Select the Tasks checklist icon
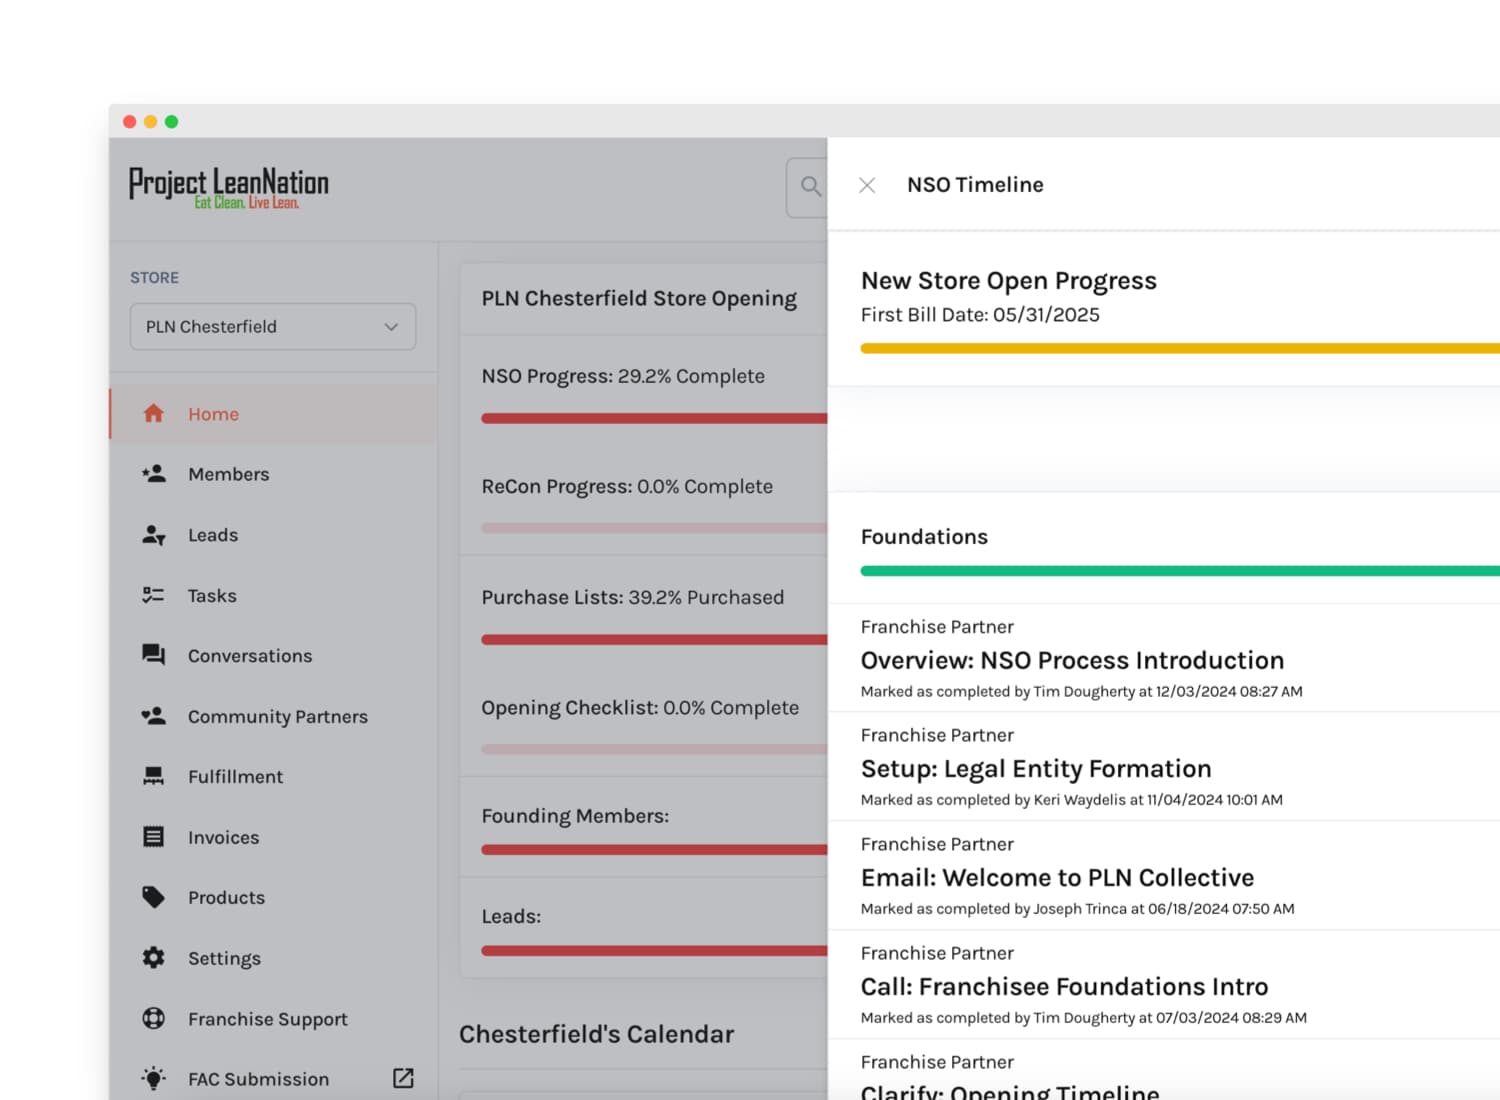Viewport: 1500px width, 1100px height. 153,595
